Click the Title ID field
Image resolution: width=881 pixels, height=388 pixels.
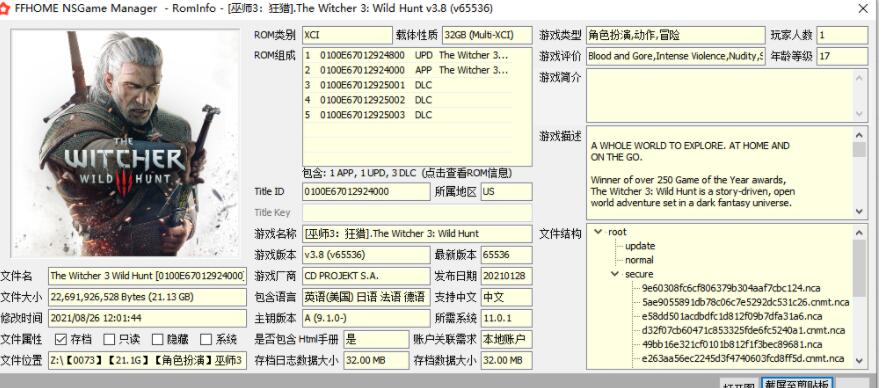coord(366,191)
